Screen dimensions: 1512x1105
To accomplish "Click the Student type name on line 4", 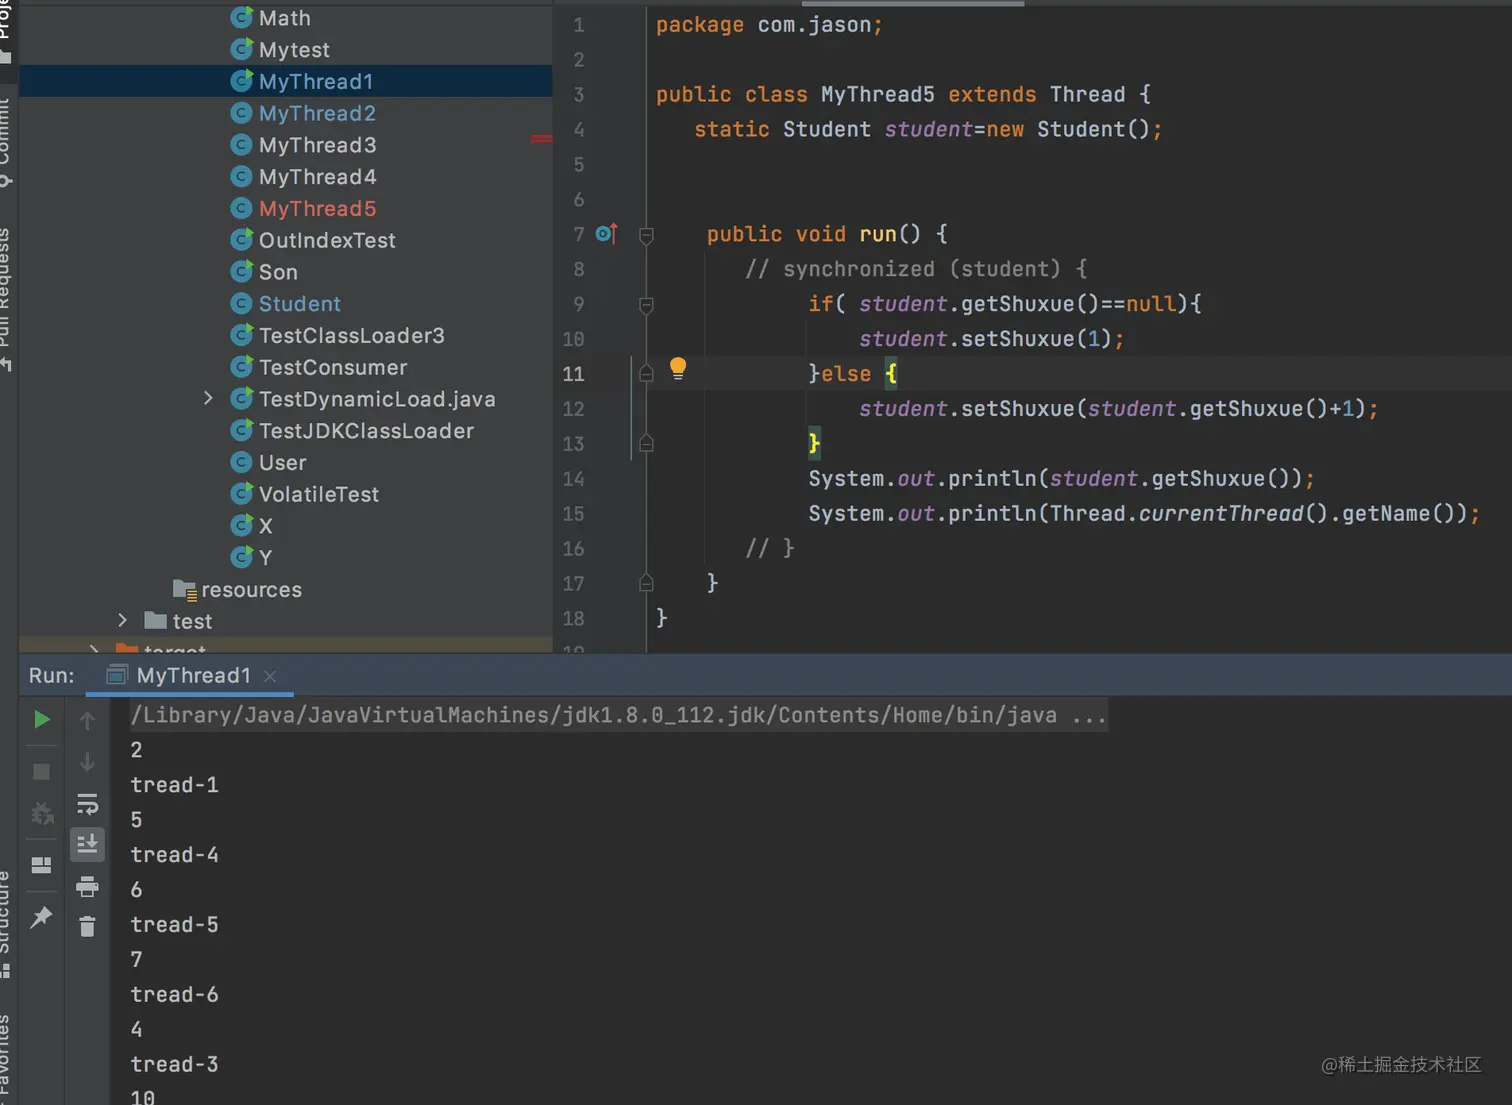I will (x=826, y=129).
